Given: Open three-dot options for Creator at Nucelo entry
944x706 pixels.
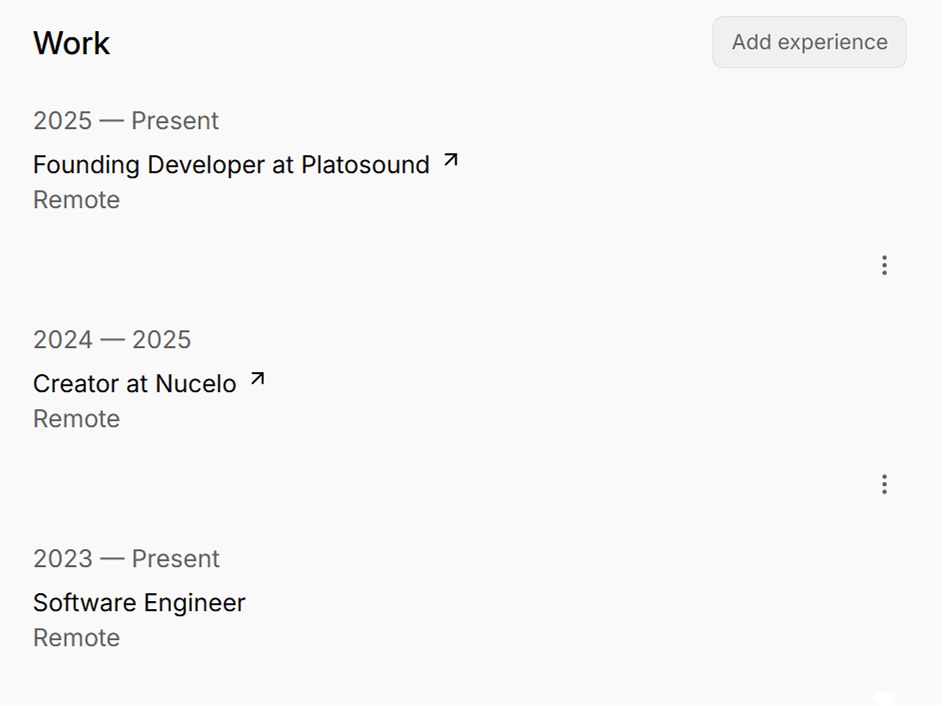Looking at the screenshot, I should tap(884, 484).
